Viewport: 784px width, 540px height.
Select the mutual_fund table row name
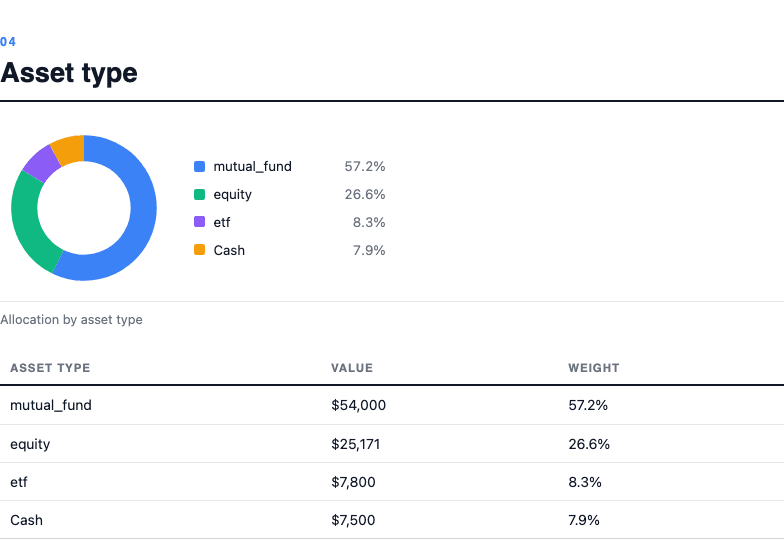pos(51,405)
